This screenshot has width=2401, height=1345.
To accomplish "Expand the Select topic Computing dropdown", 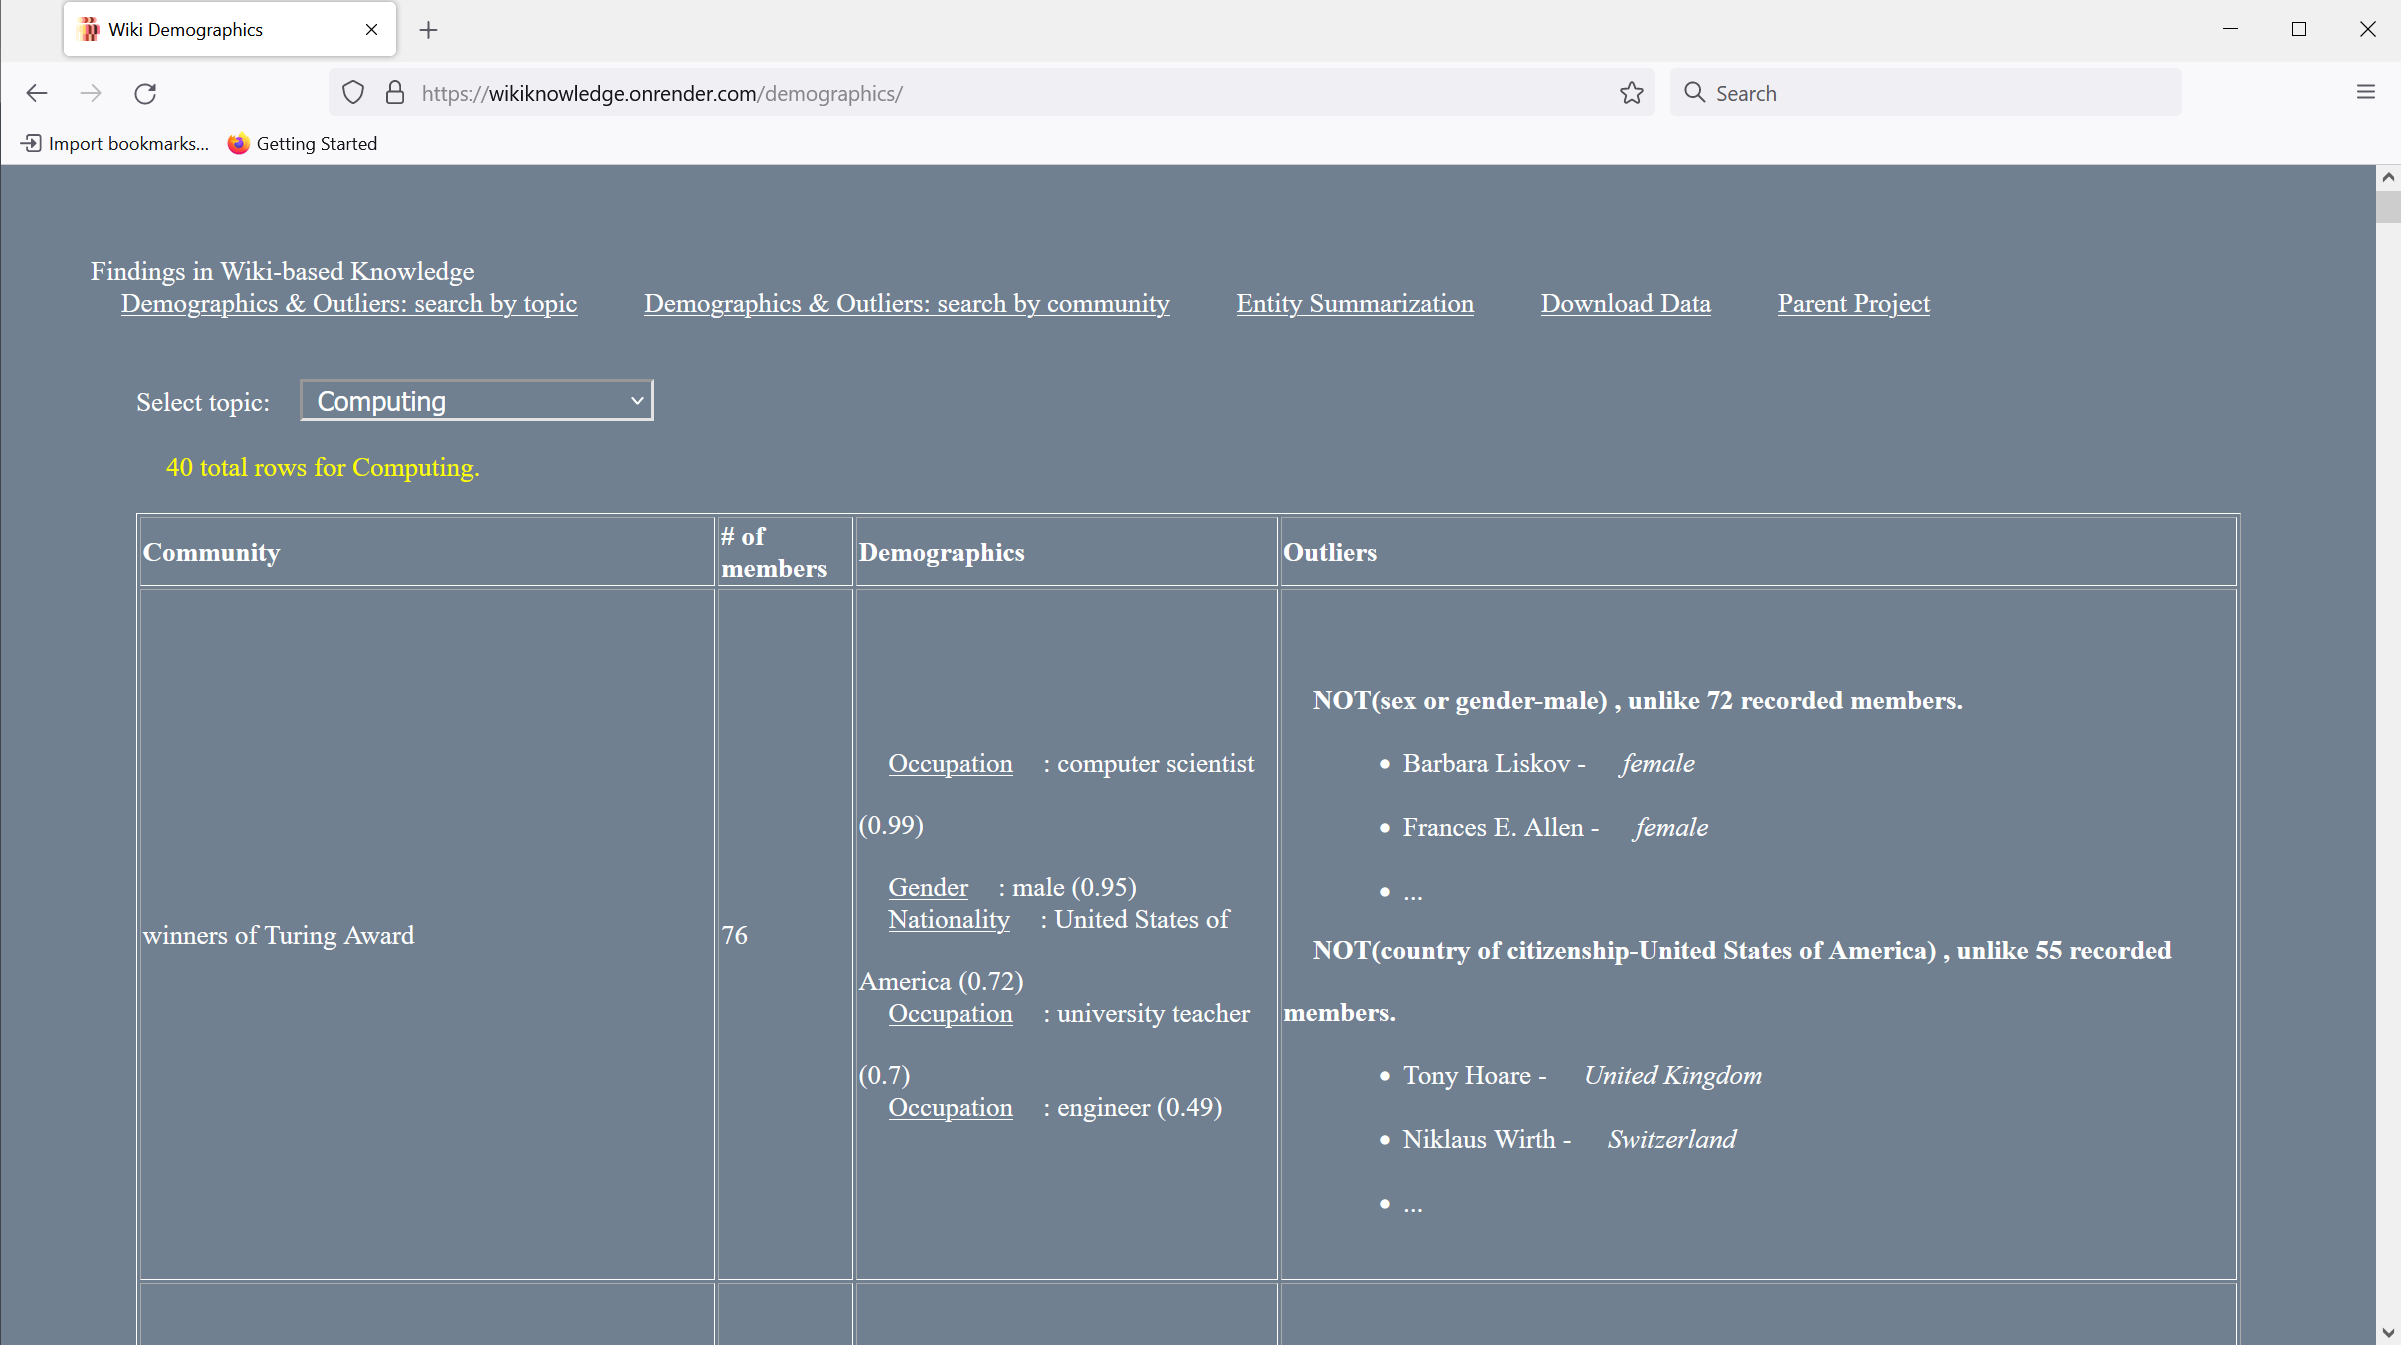I will 477,401.
